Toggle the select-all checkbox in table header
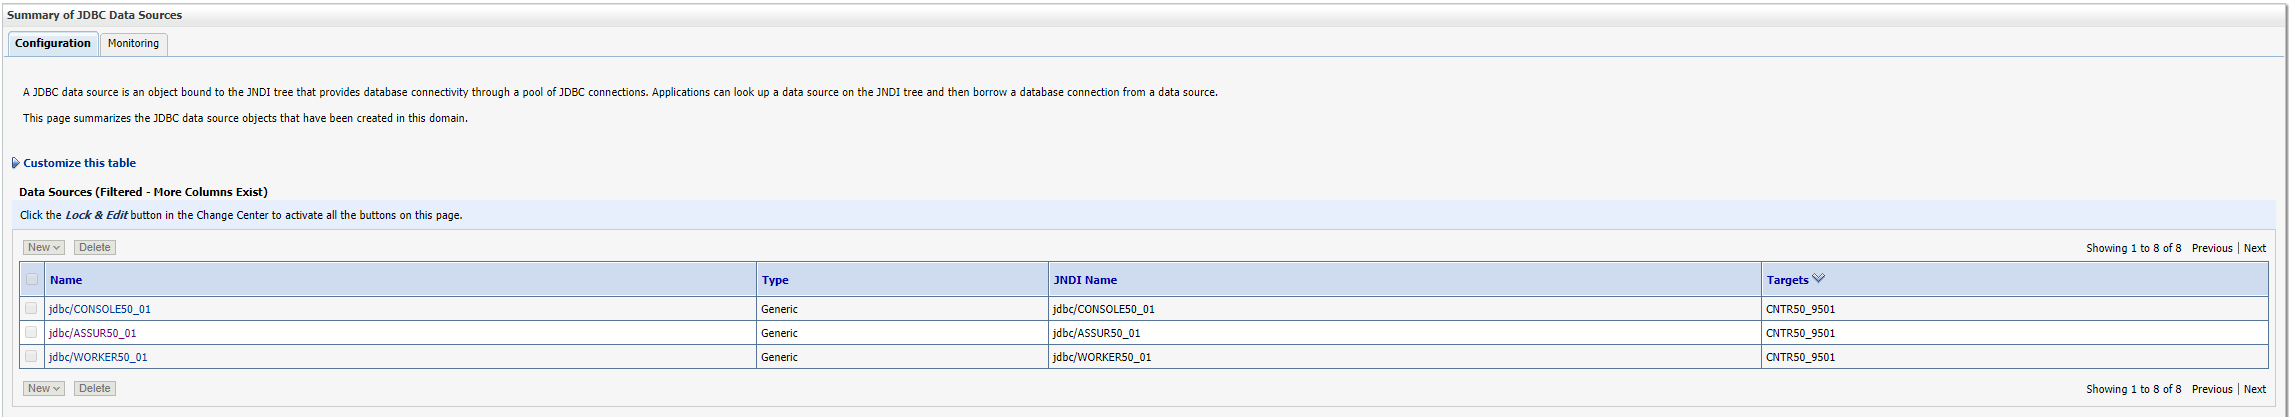2289x417 pixels. pos(32,280)
